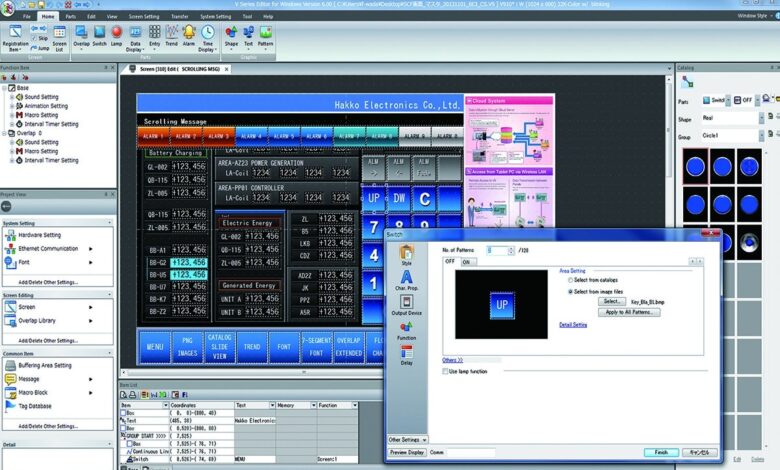Click the application orb button

click(x=7, y=9)
